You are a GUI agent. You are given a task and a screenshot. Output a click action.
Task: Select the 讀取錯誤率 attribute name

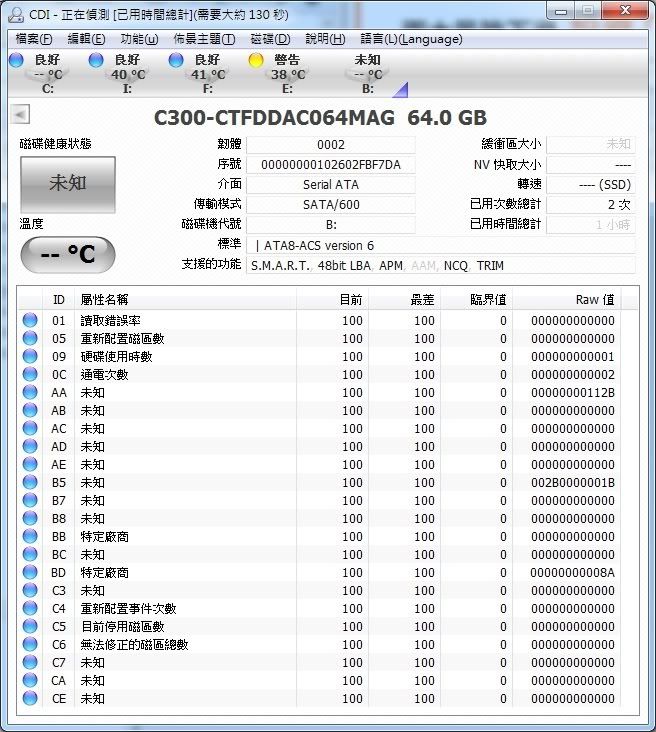(x=110, y=321)
